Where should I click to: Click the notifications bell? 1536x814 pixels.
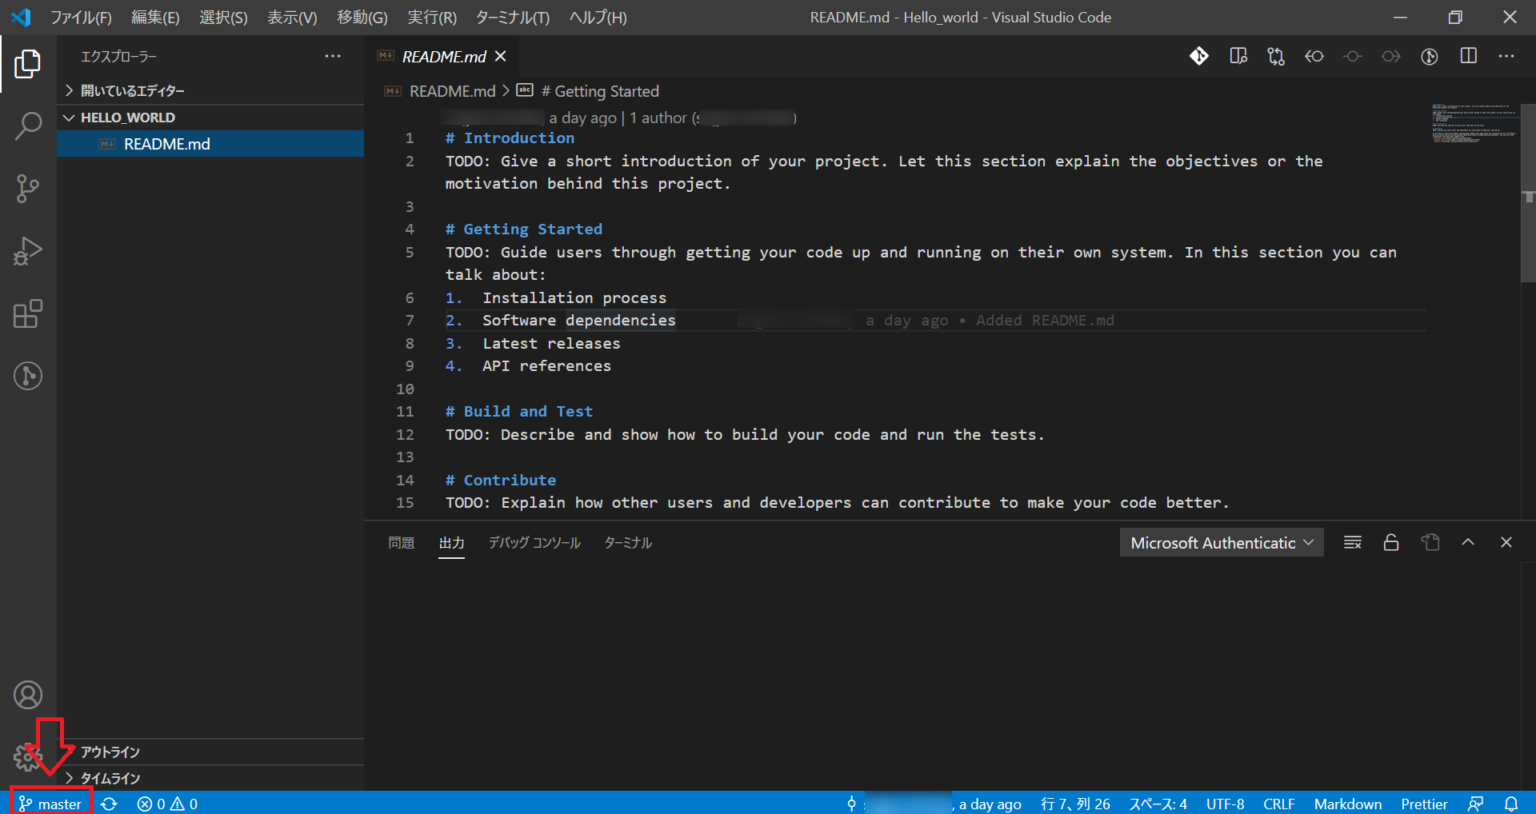coord(1511,803)
